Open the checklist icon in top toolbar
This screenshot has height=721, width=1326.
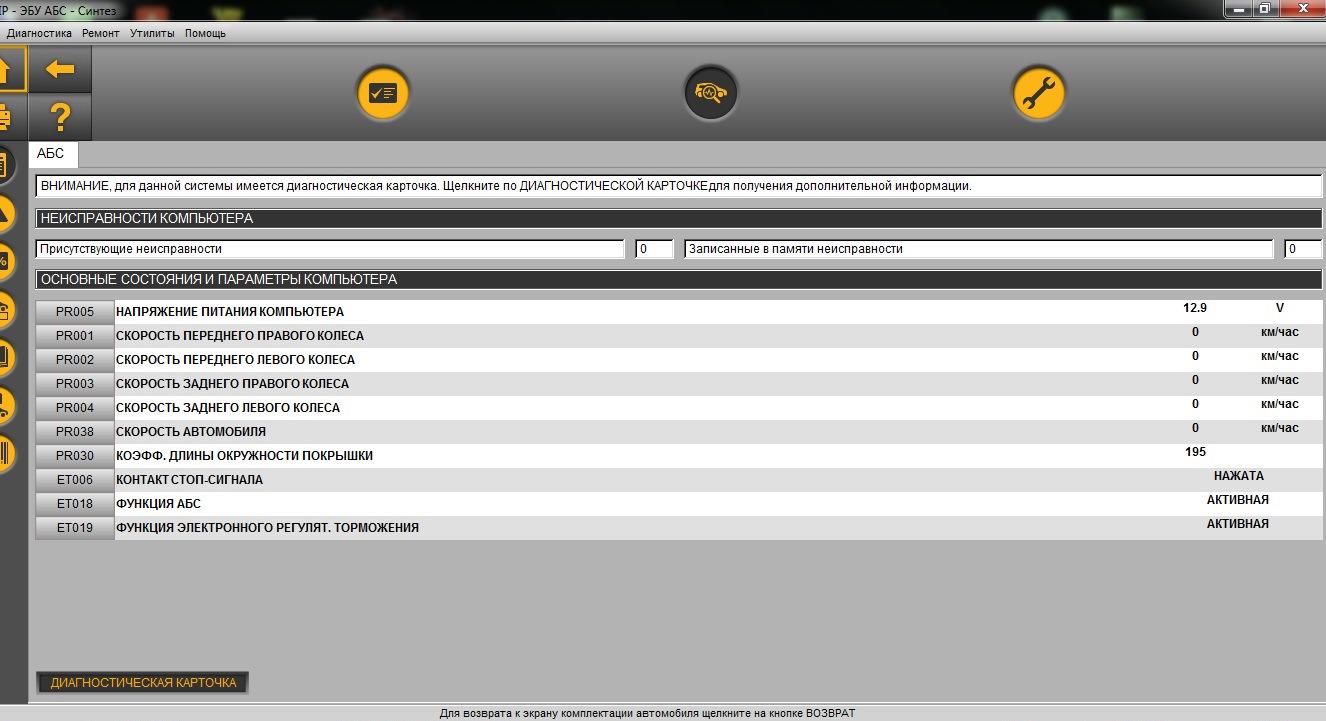click(x=383, y=93)
